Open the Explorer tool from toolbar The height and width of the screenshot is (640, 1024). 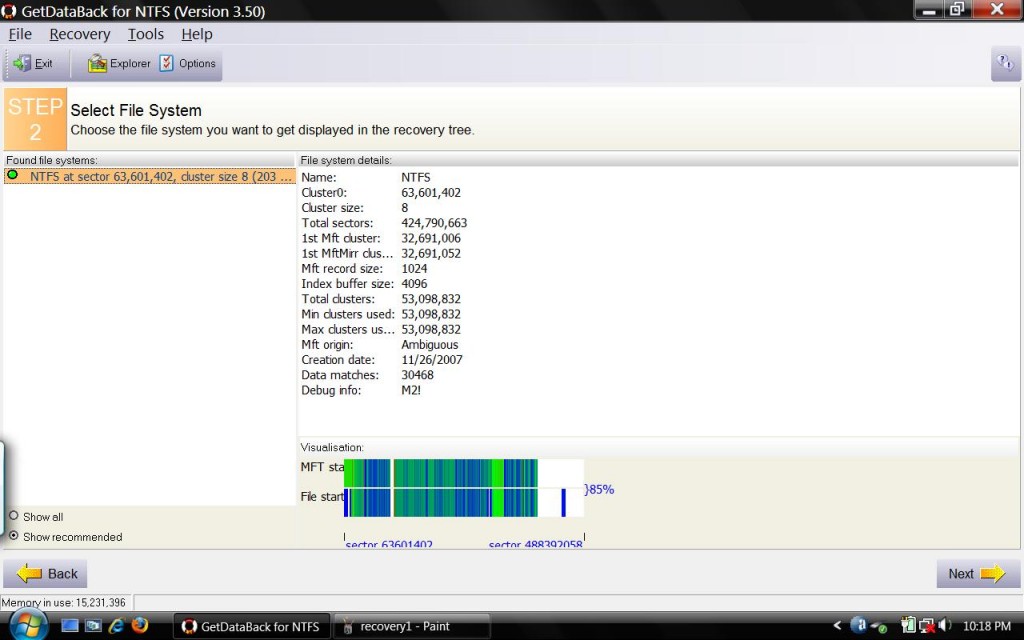[119, 63]
